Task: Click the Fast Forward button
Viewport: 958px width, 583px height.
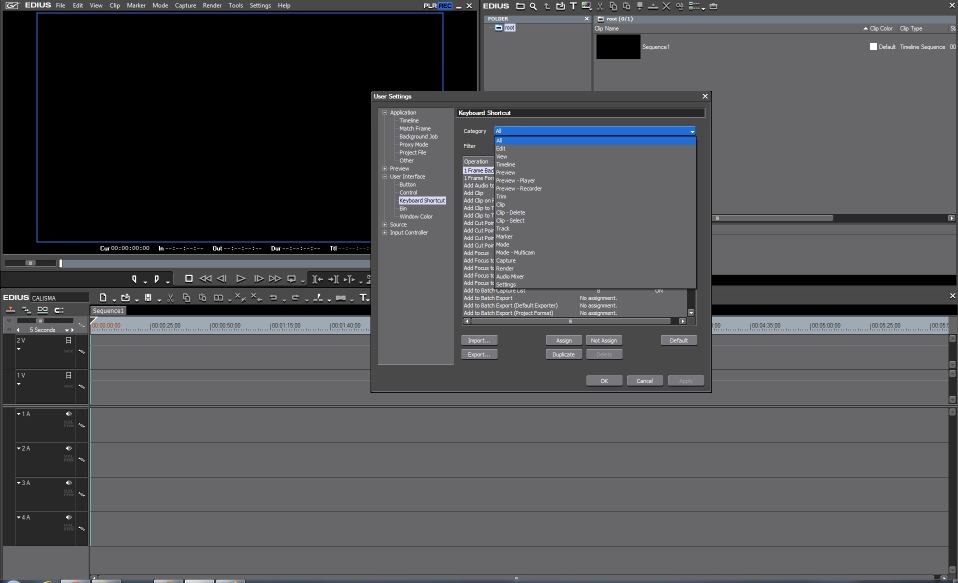Action: [275, 279]
